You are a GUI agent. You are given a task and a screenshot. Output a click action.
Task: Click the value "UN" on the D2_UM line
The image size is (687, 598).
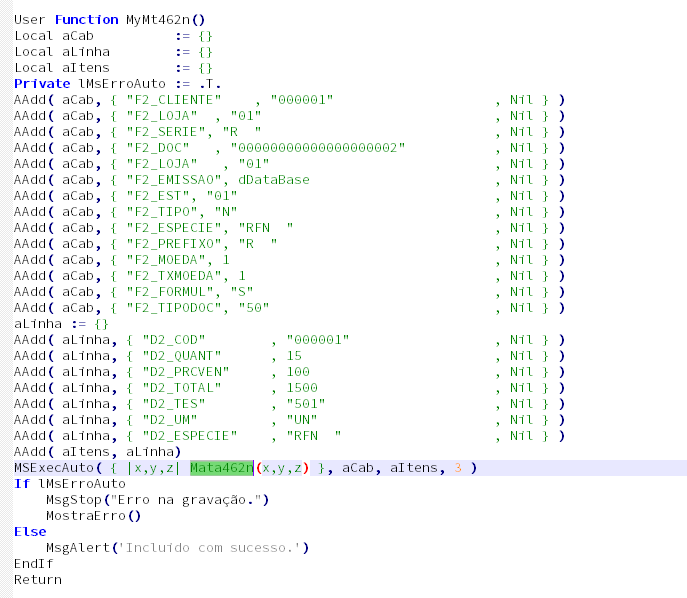(302, 420)
